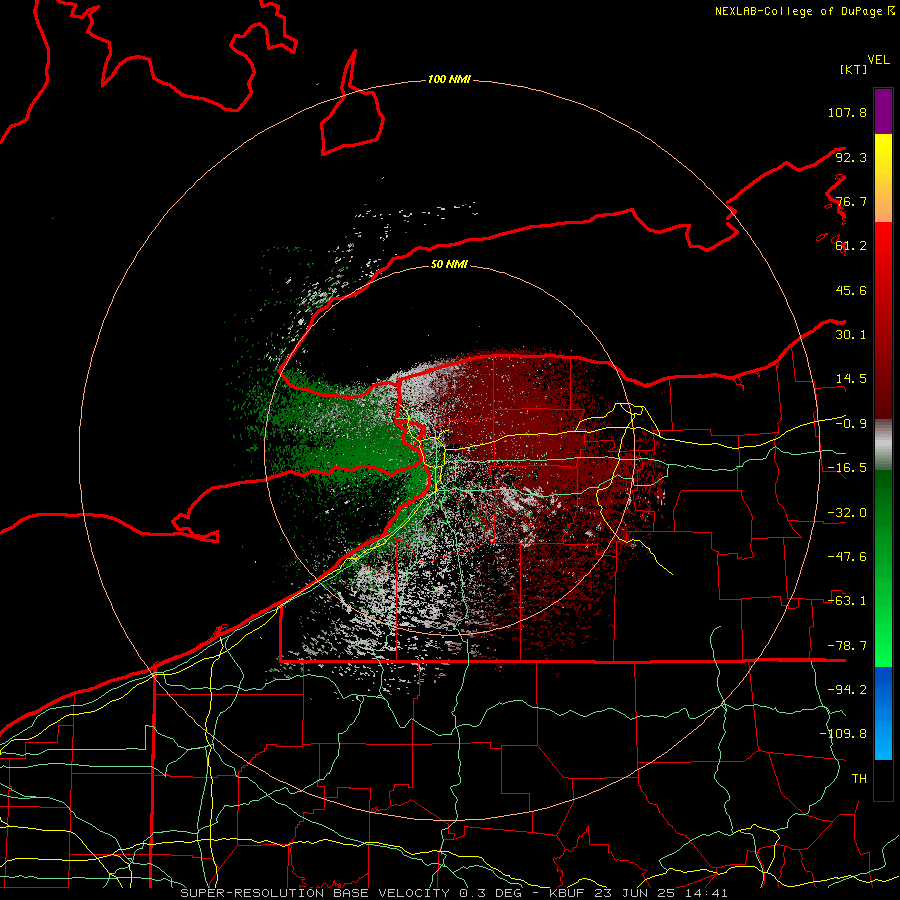Click the Super-Resolution Base Velocity caption

click(x=454, y=893)
